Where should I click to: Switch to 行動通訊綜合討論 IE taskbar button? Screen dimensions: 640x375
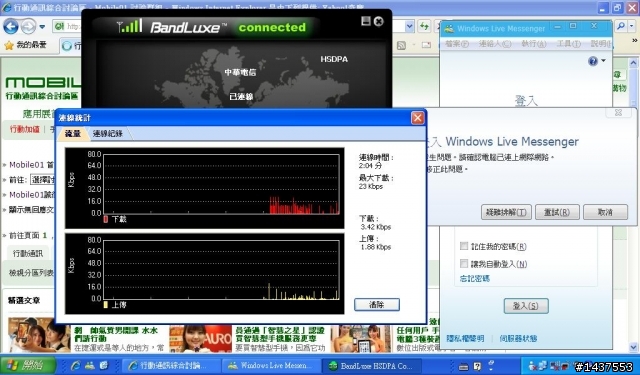pos(171,365)
